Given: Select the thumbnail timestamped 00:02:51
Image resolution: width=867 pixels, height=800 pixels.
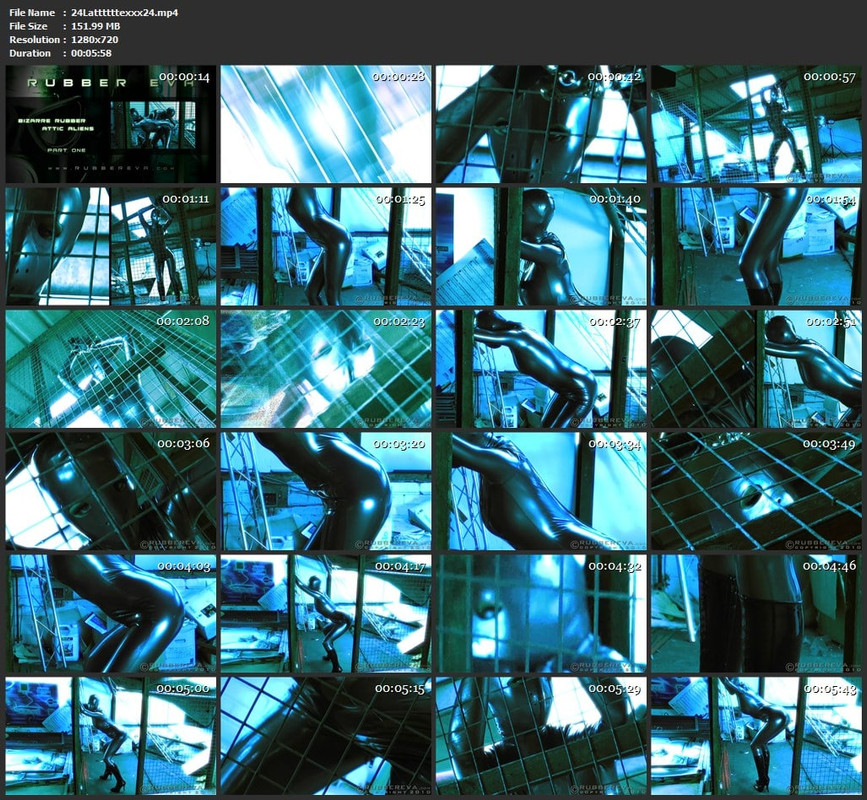Looking at the screenshot, I should 756,369.
